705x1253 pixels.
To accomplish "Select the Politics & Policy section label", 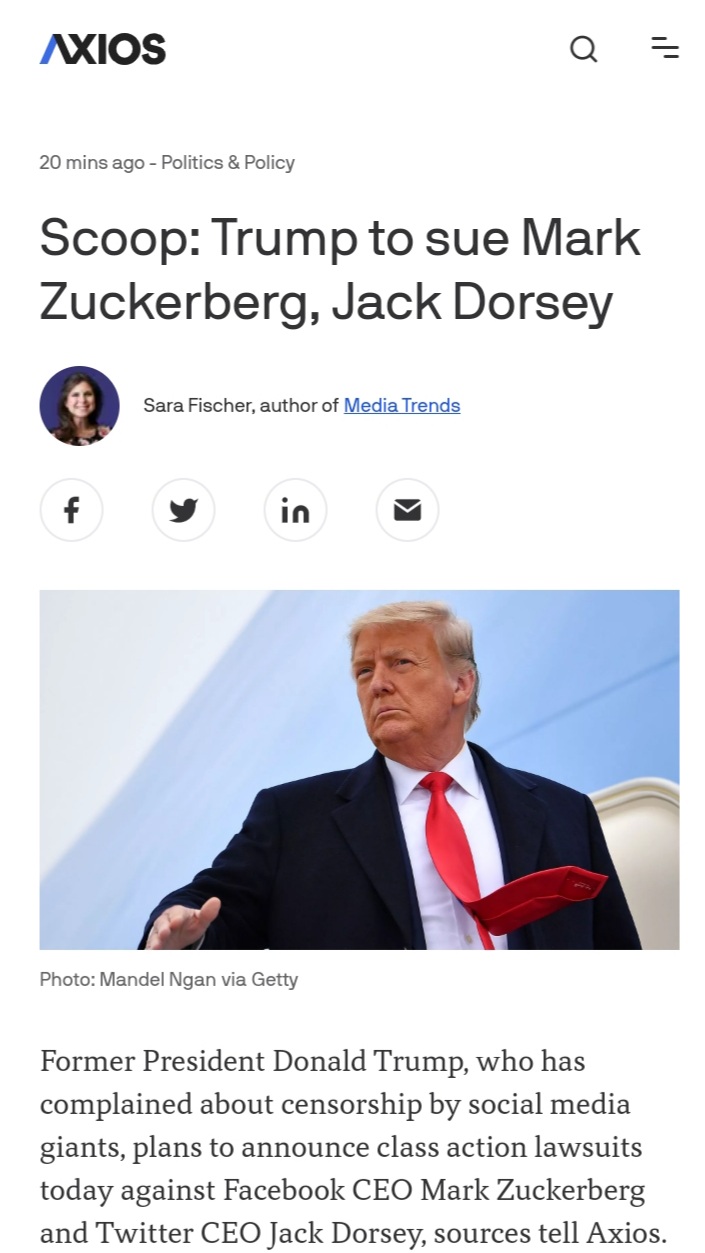I will tap(228, 162).
